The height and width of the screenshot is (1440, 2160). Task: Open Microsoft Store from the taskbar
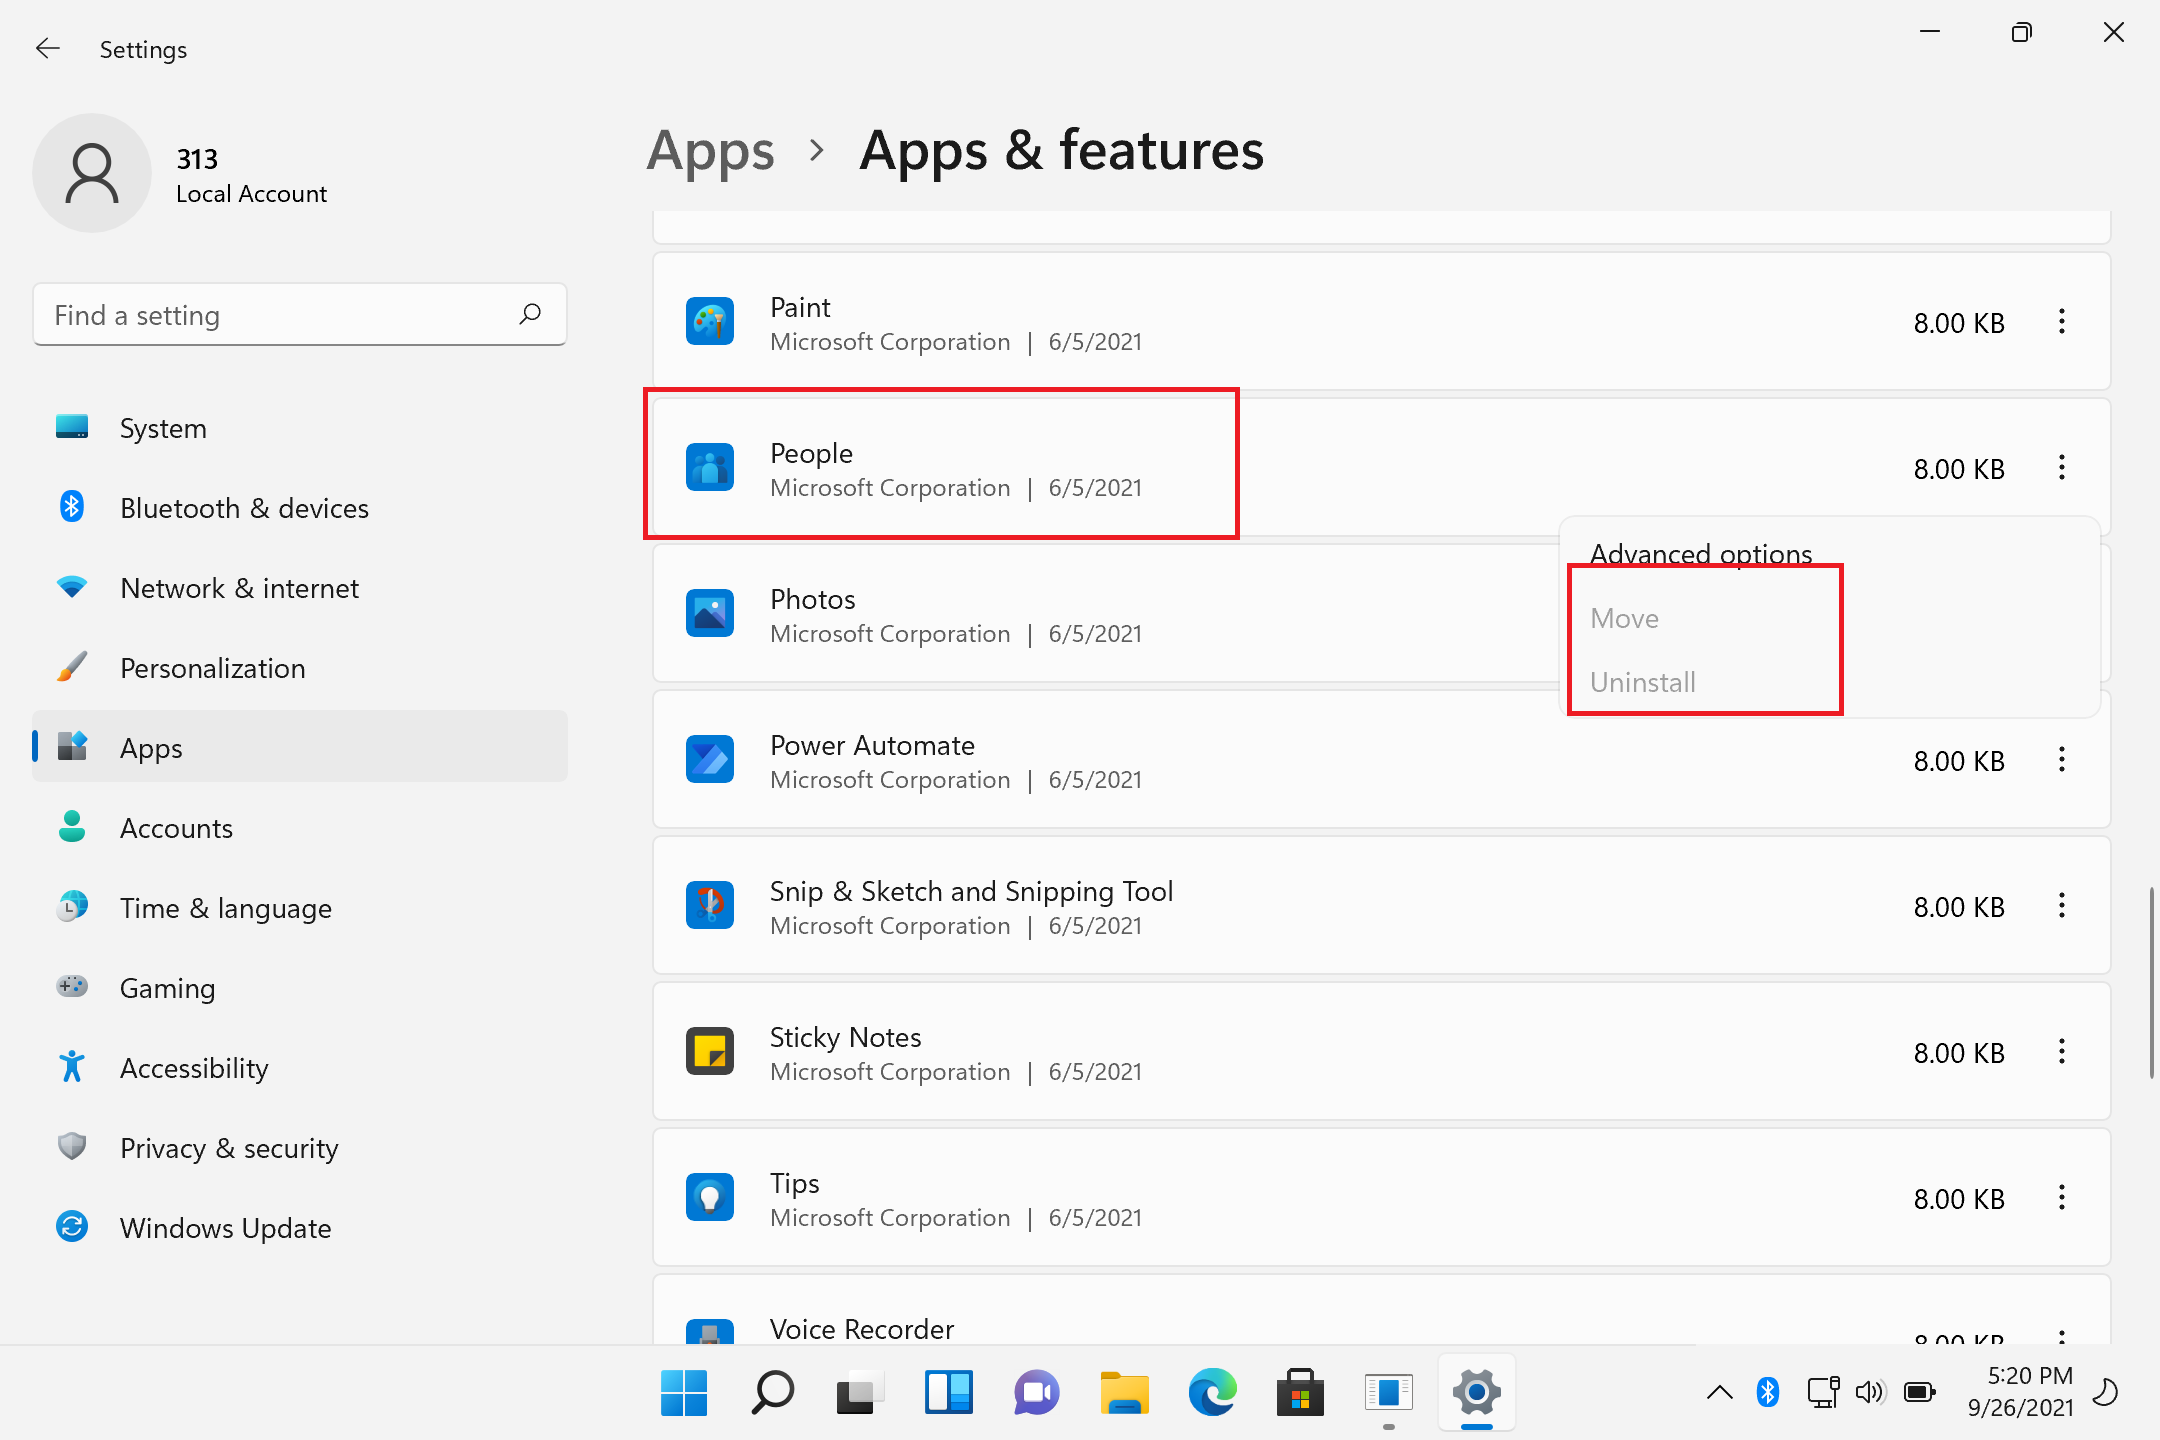tap(1300, 1392)
